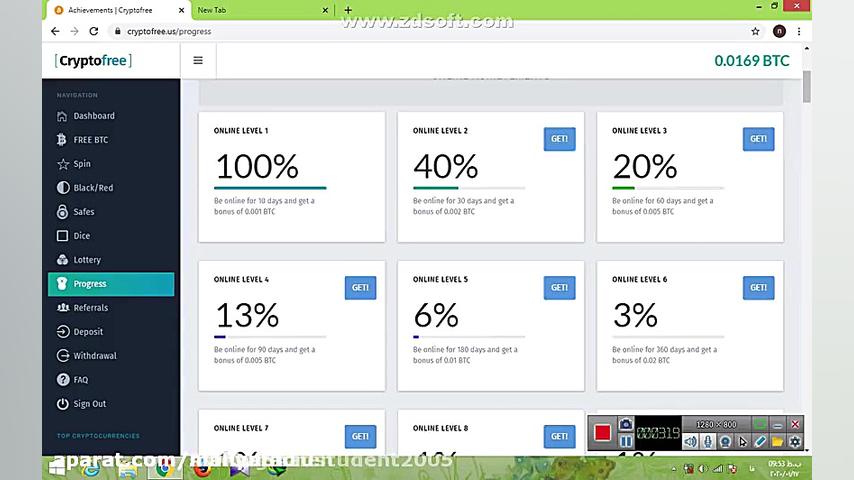
Task: Claim the Online Level 2 GET! bonus
Action: coord(559,139)
